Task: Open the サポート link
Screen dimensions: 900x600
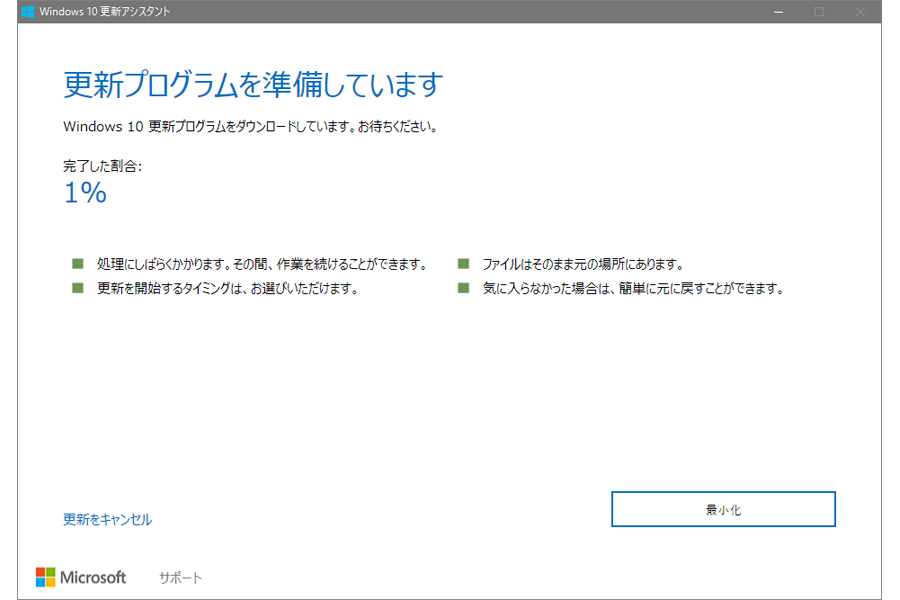Action: tap(180, 578)
